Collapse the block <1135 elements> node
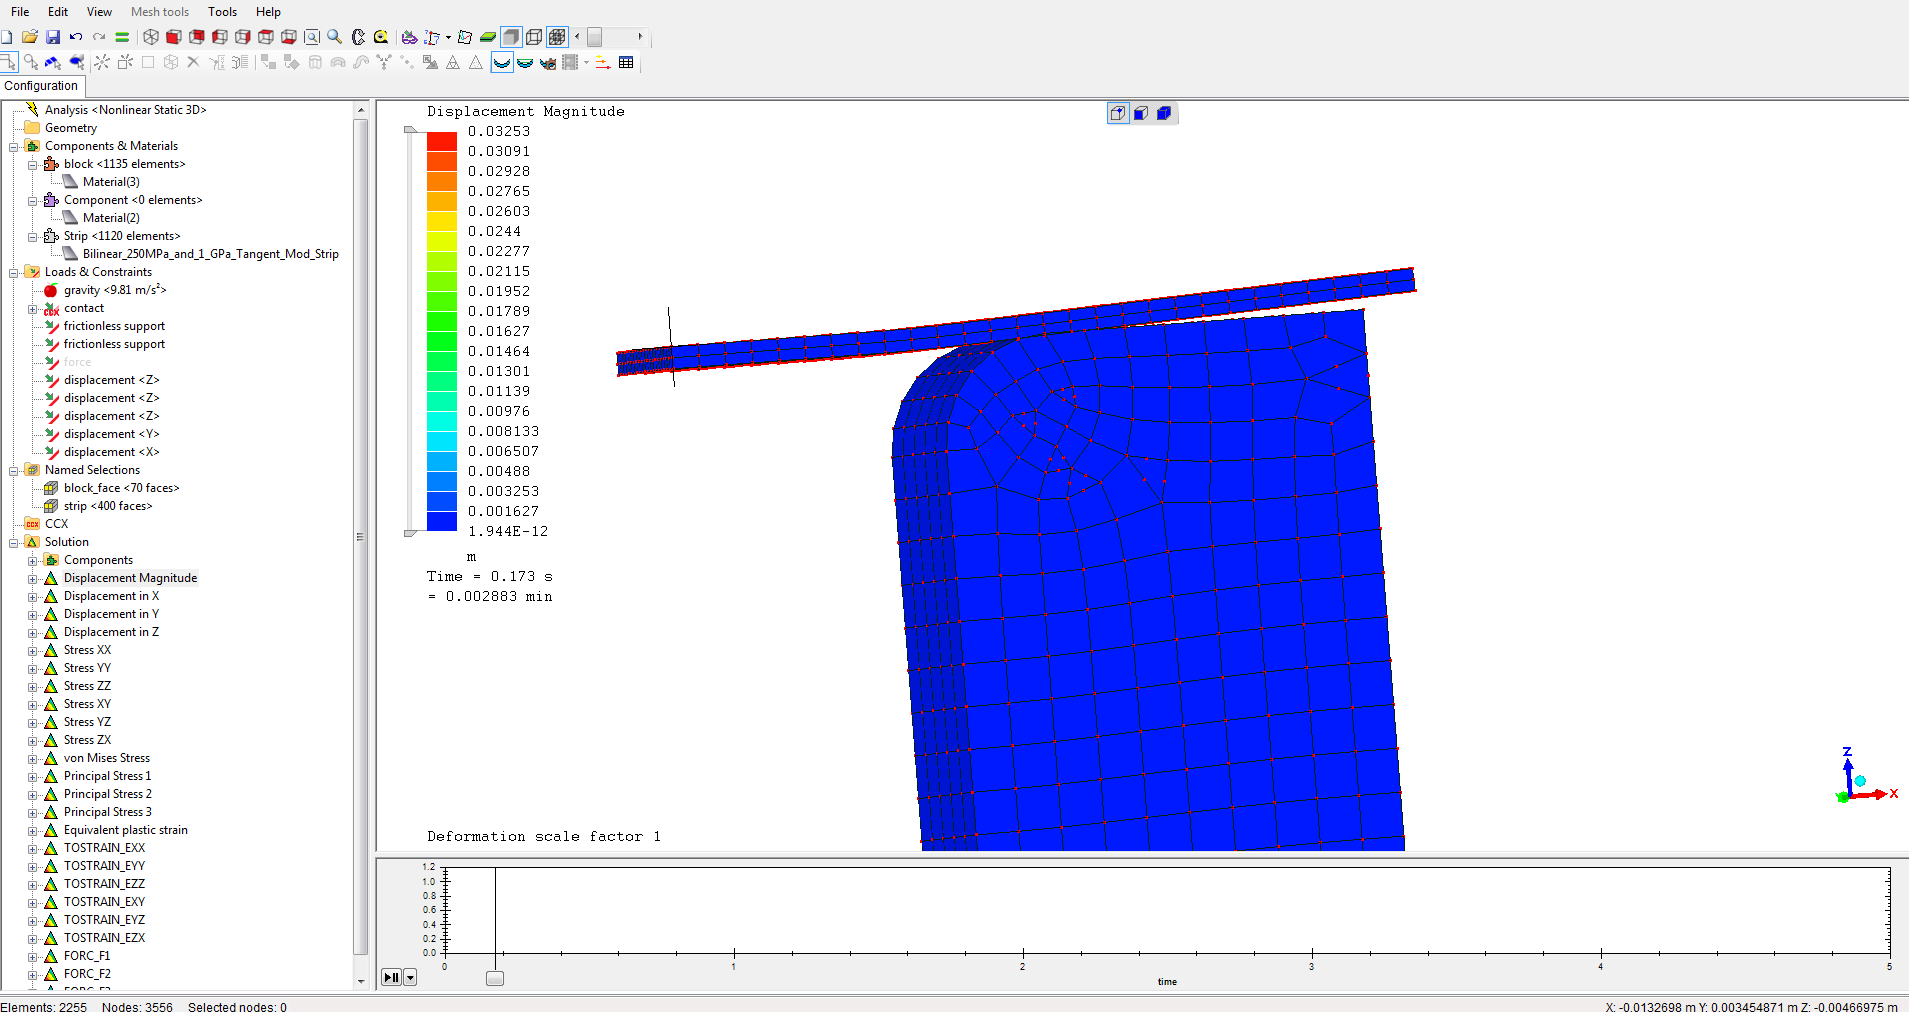 [33, 164]
